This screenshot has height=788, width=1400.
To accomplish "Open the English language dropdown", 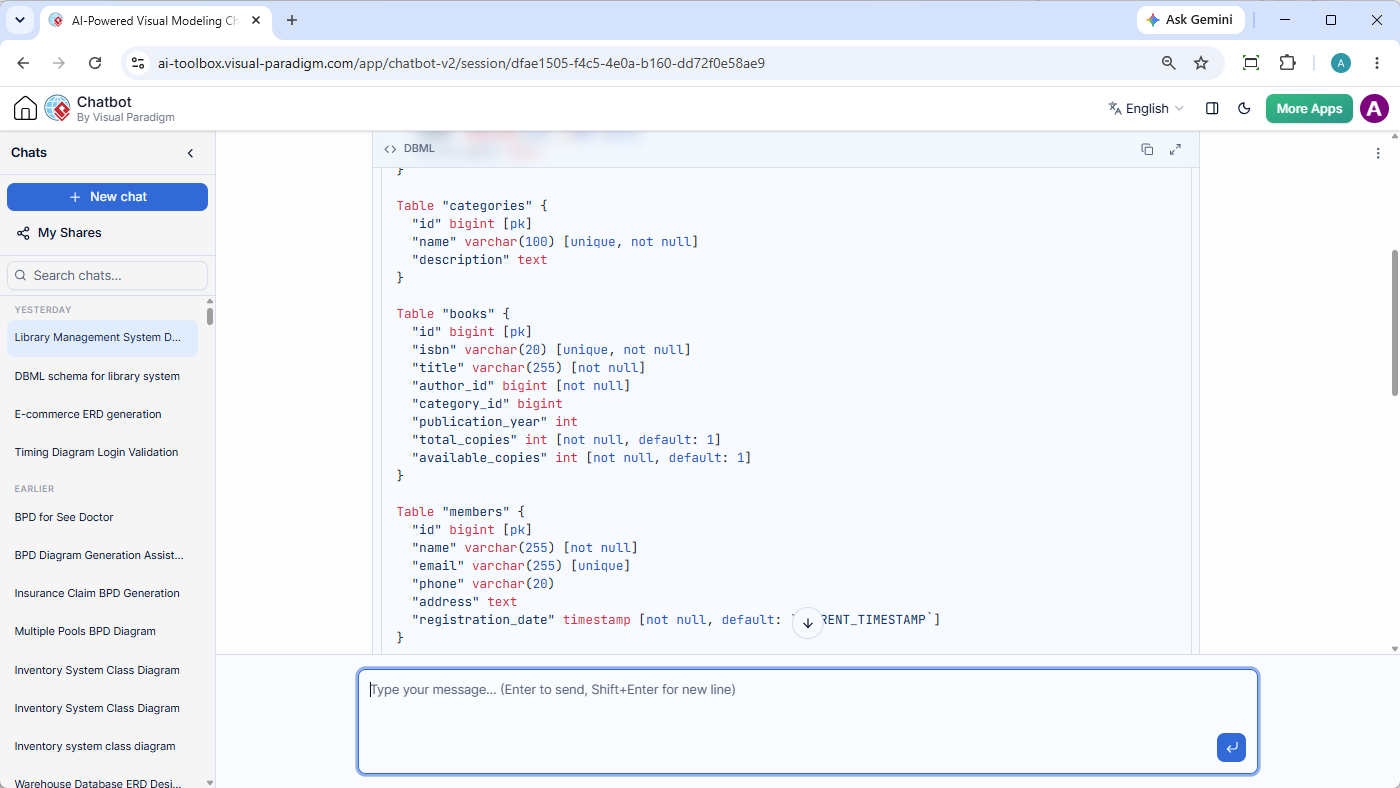I will coord(1146,109).
